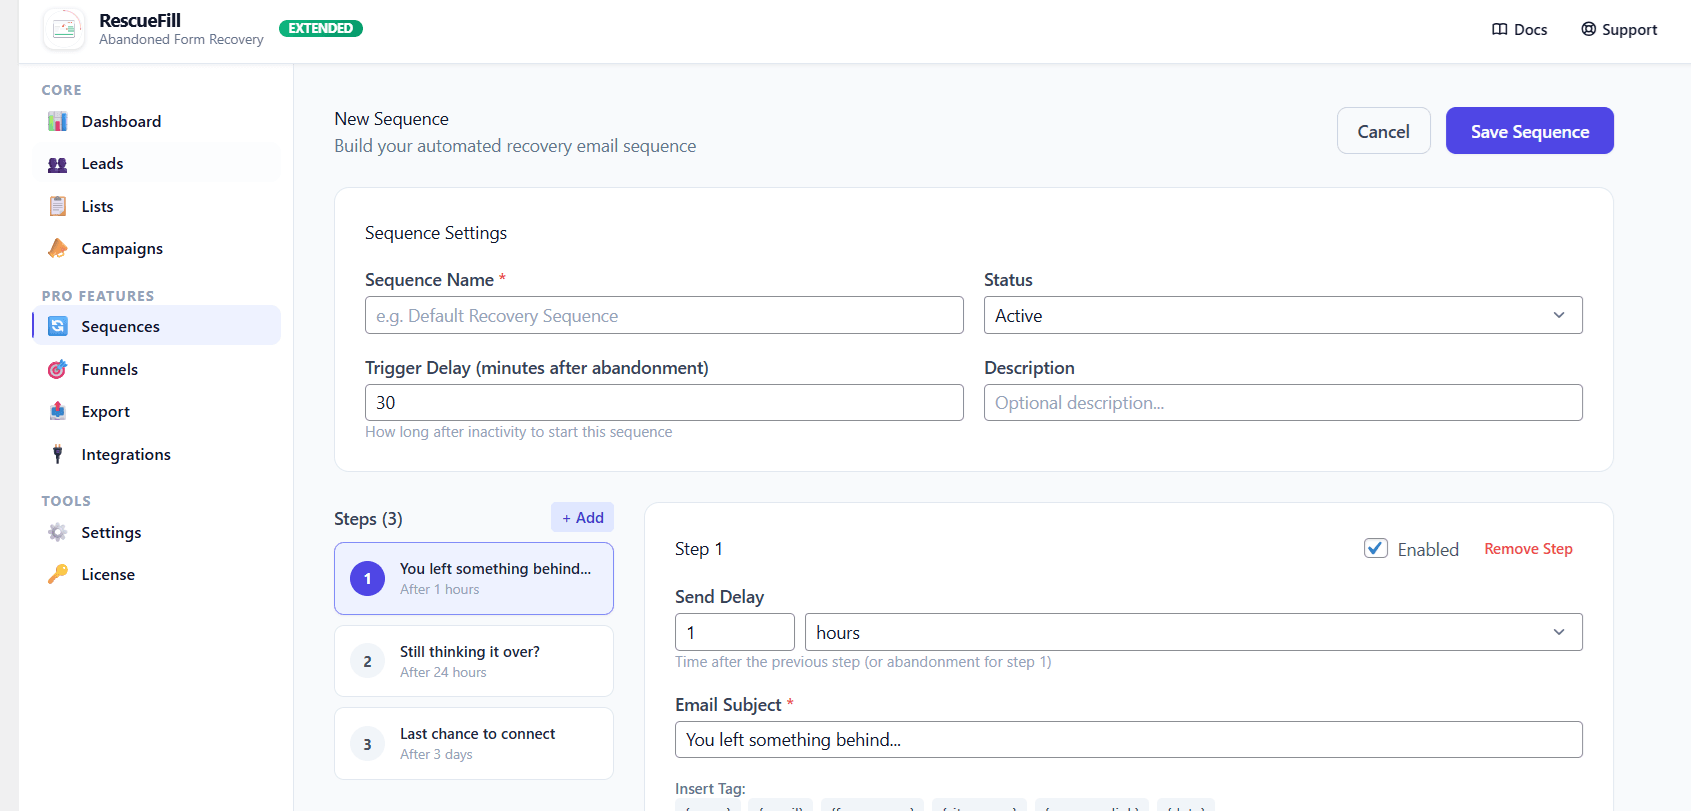Viewport: 1691px width, 811px height.
Task: Click 'How long after inactivity' hint text
Action: (x=518, y=432)
